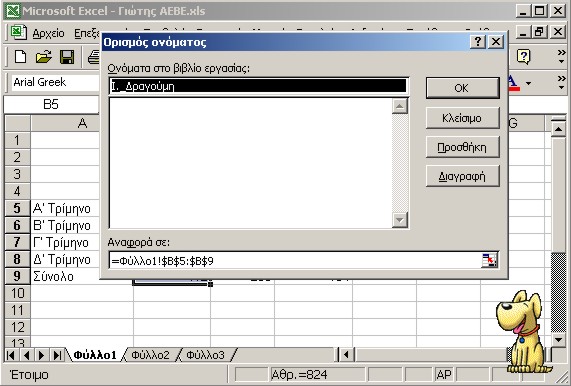Click the New workbook icon

coord(20,57)
